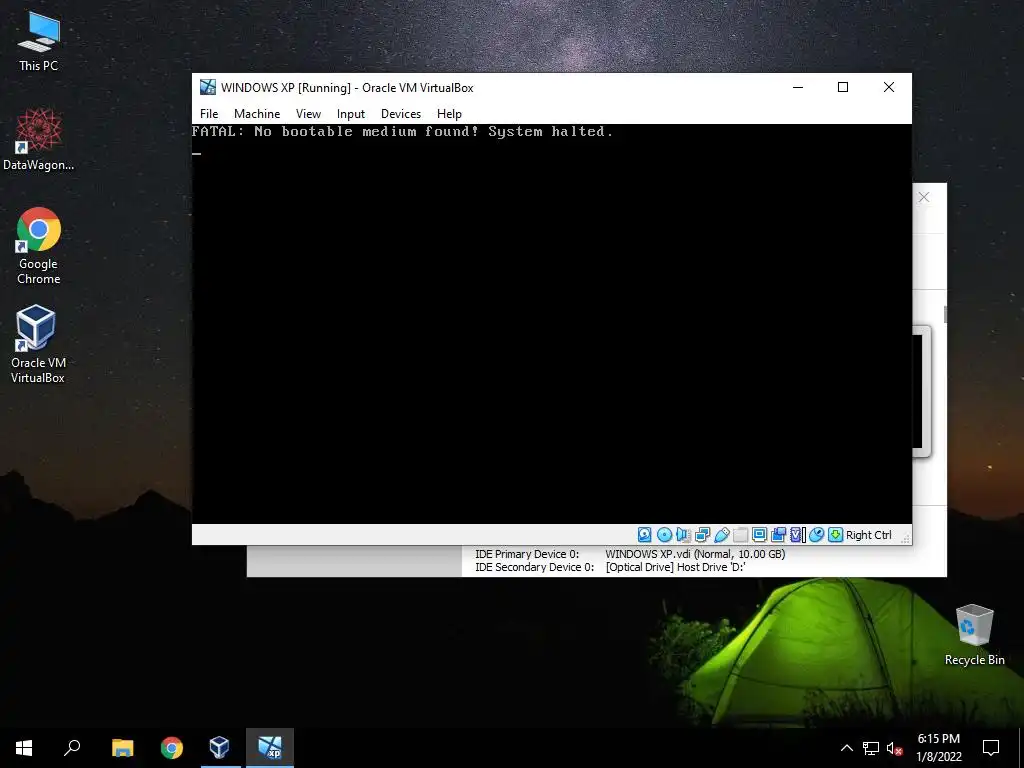This screenshot has width=1024, height=768.
Task: Open the Input menu
Action: pyautogui.click(x=351, y=114)
